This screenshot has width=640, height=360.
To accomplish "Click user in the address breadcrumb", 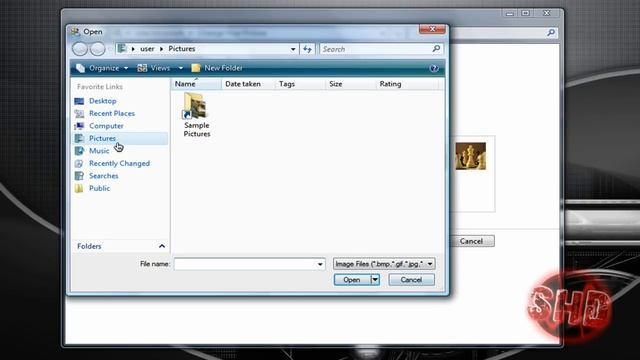I will tap(147, 49).
